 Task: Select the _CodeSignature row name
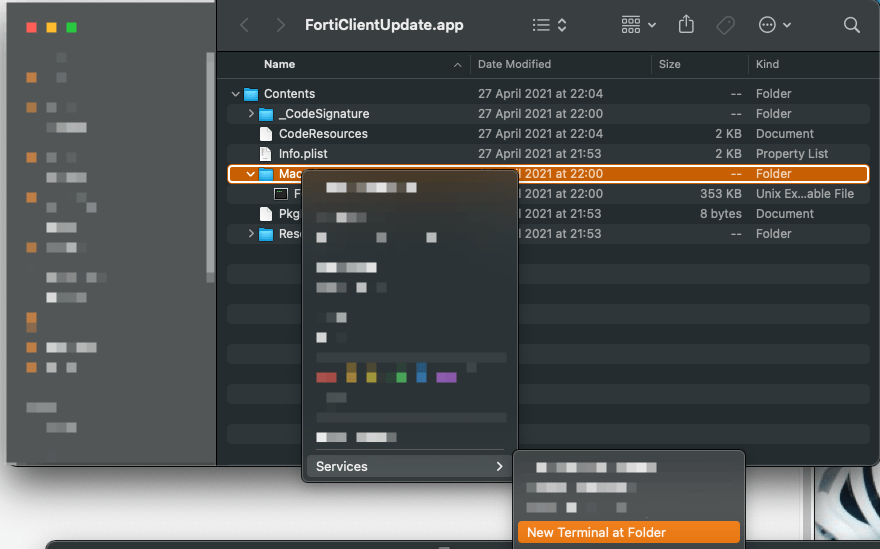tap(324, 114)
